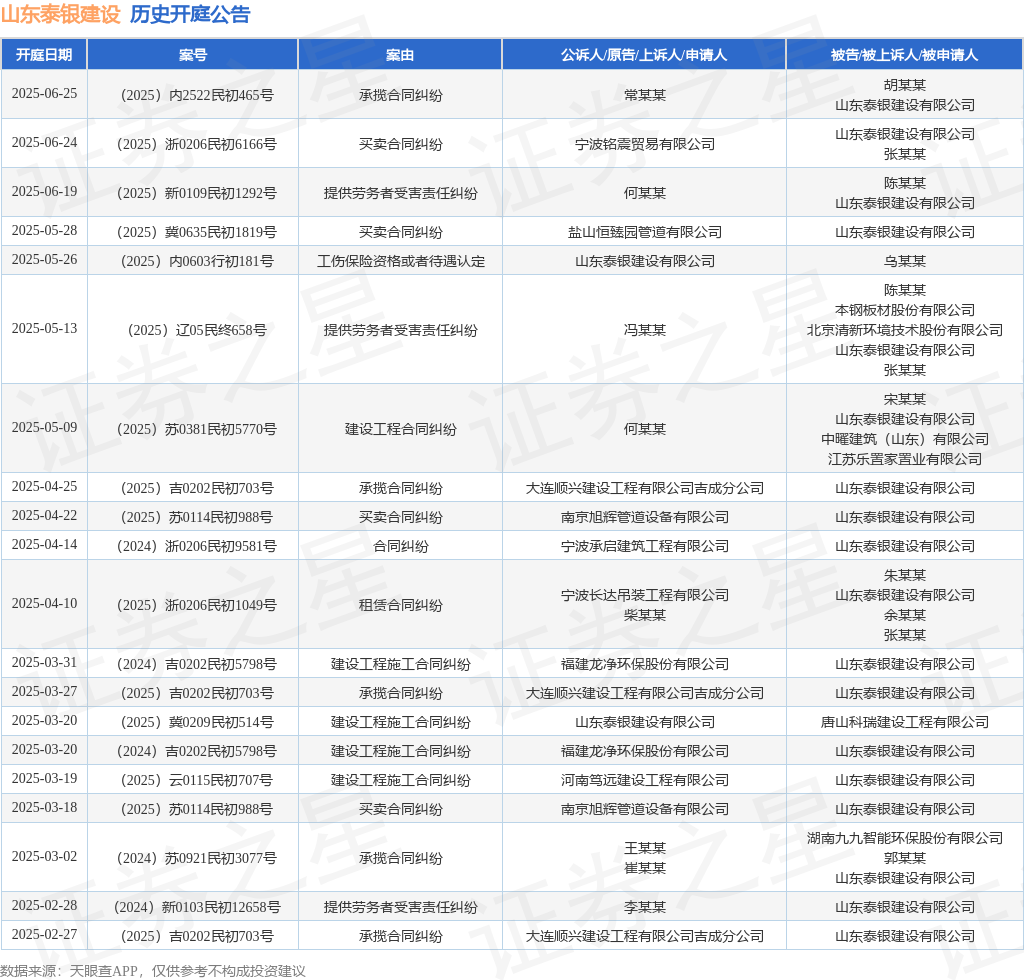
Task: Click defendant 朱某某
Action: pos(904,575)
